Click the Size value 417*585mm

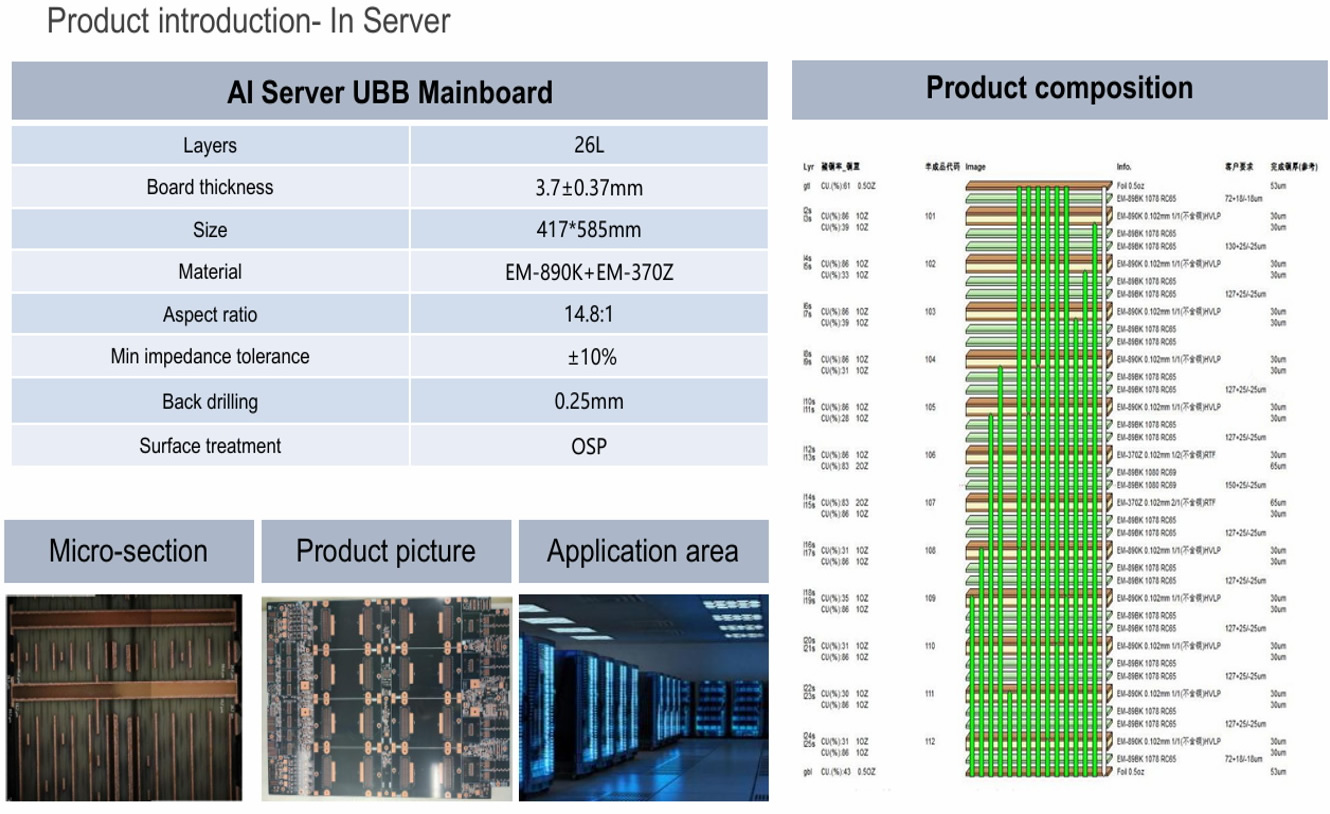(588, 230)
